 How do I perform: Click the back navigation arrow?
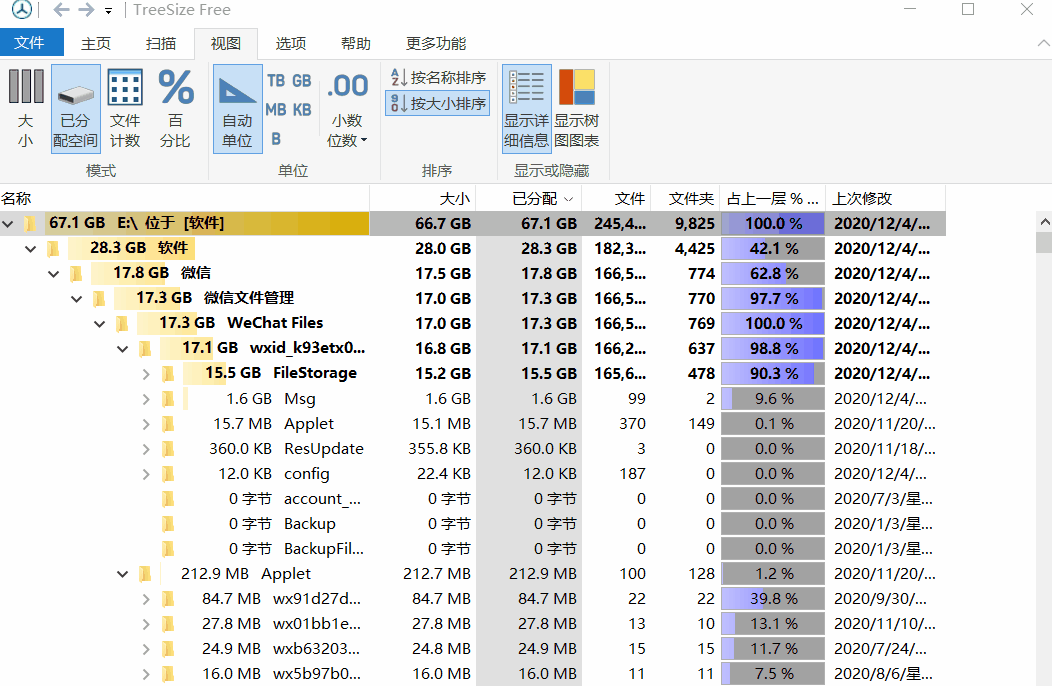[61, 10]
